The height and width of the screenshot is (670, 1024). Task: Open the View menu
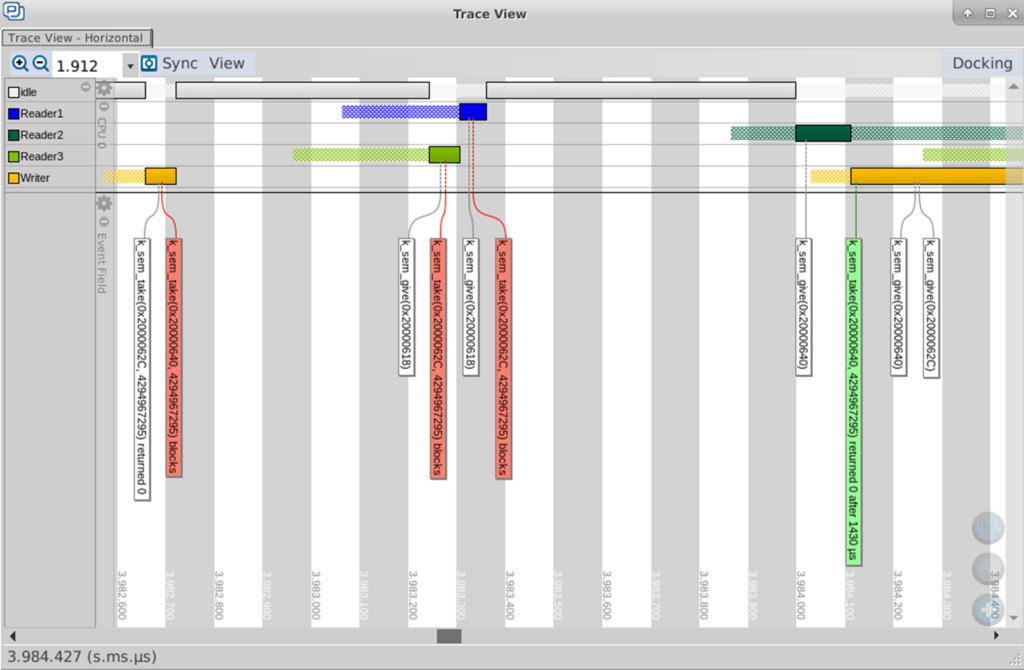(x=226, y=63)
